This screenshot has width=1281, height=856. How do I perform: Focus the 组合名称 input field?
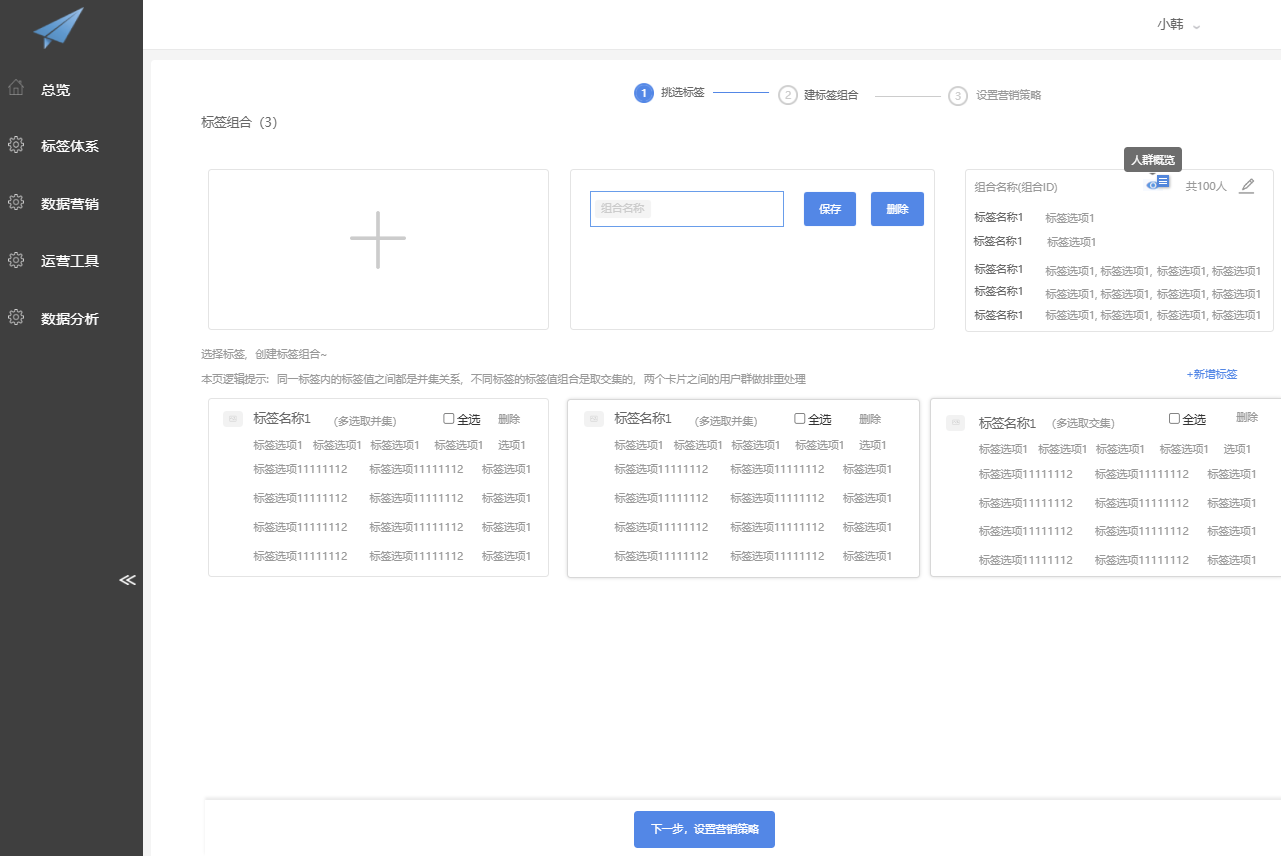[x=687, y=209]
